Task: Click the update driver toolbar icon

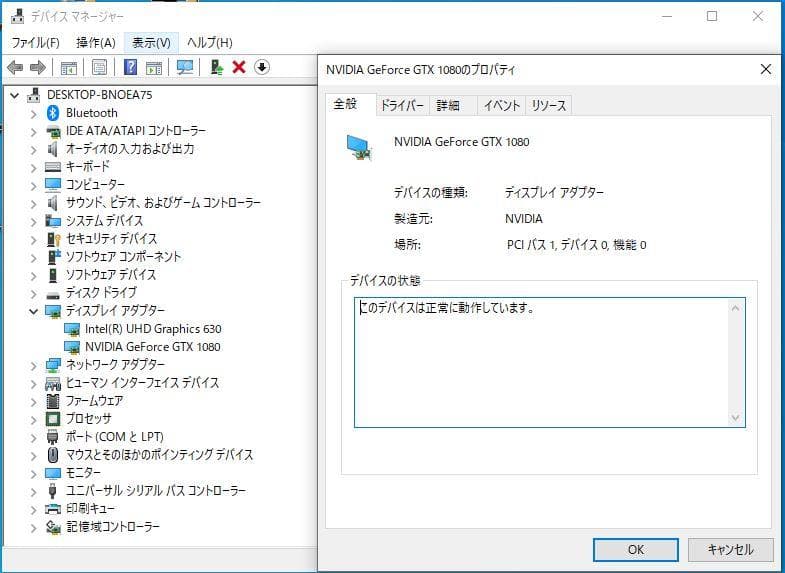Action: 216,67
